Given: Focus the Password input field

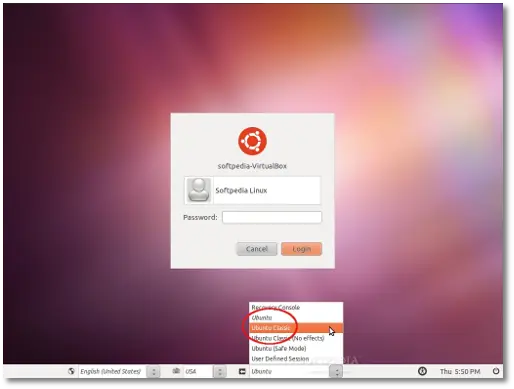Looking at the screenshot, I should coord(272,217).
